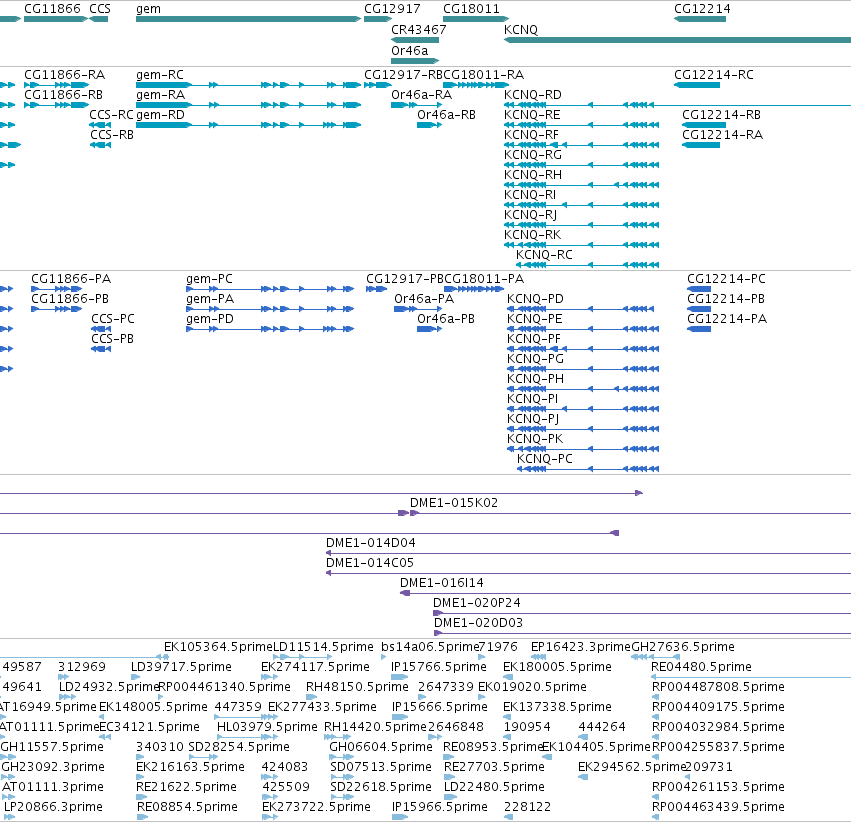
Task: Select EST RP004463439.5prime
Action: click(656, 817)
